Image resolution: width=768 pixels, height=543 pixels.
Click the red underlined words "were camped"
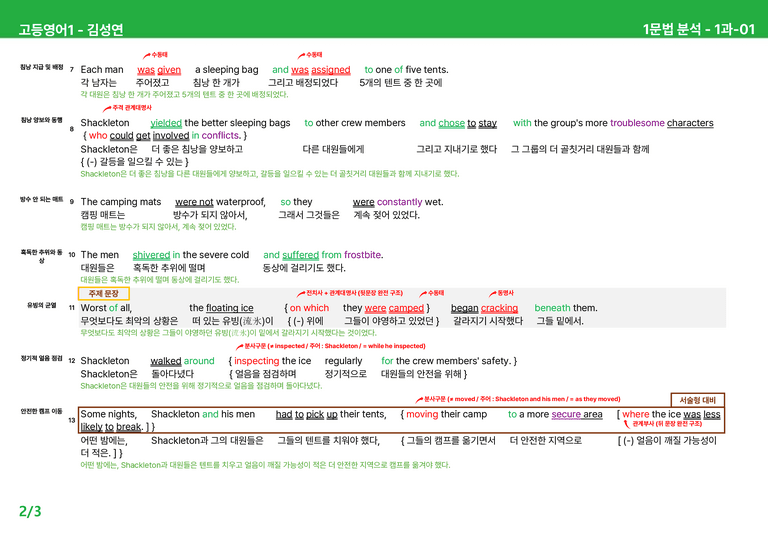pos(394,308)
